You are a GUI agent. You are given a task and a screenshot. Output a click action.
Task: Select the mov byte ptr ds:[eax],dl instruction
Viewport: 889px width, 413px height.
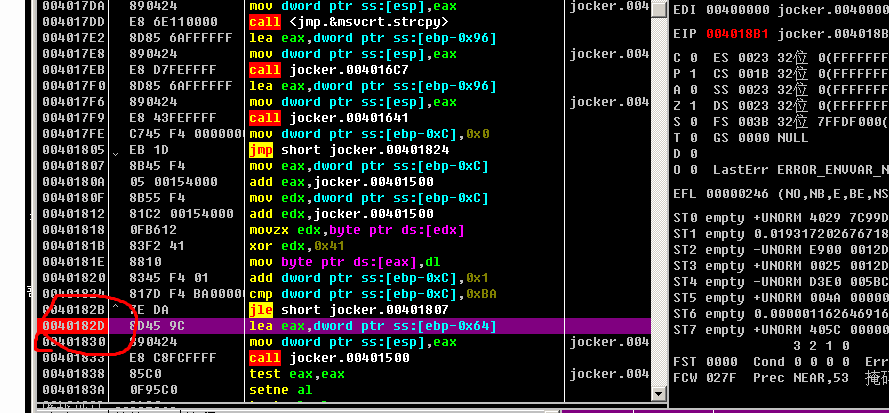[345, 262]
